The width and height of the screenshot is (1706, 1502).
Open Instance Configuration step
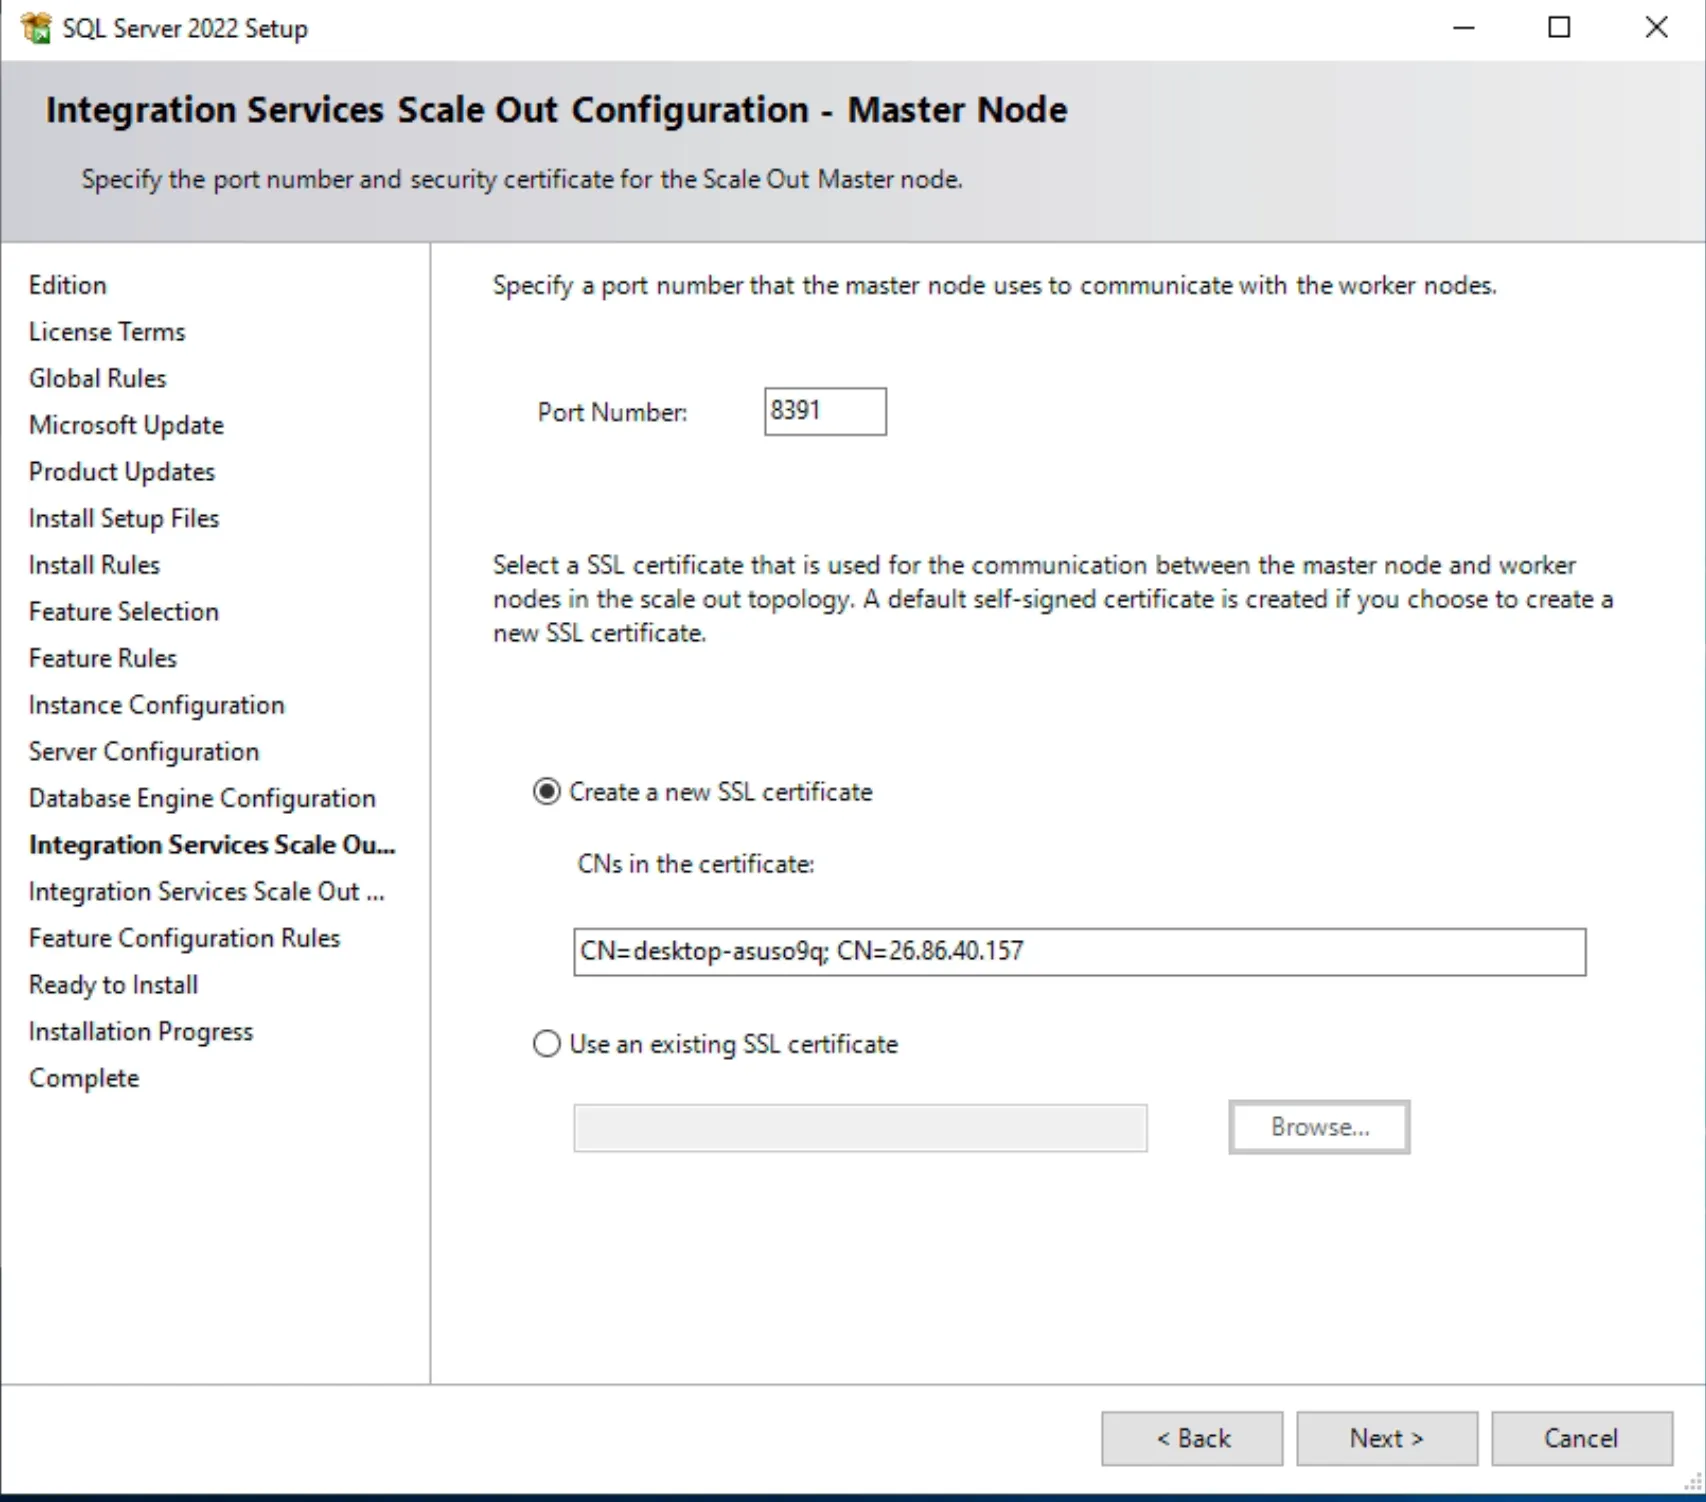click(x=156, y=705)
